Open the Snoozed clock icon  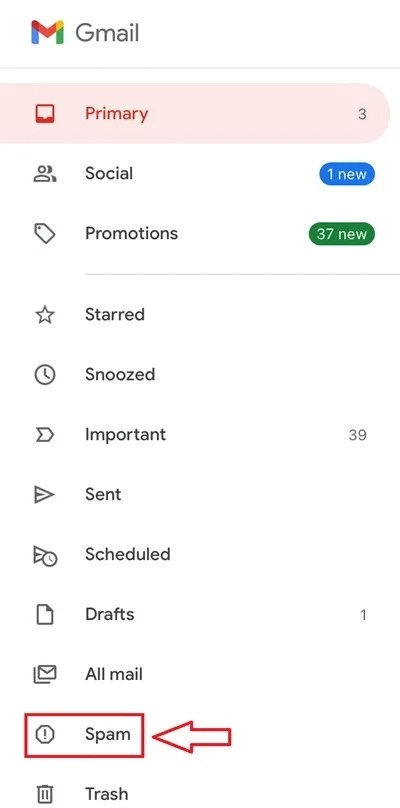point(45,374)
